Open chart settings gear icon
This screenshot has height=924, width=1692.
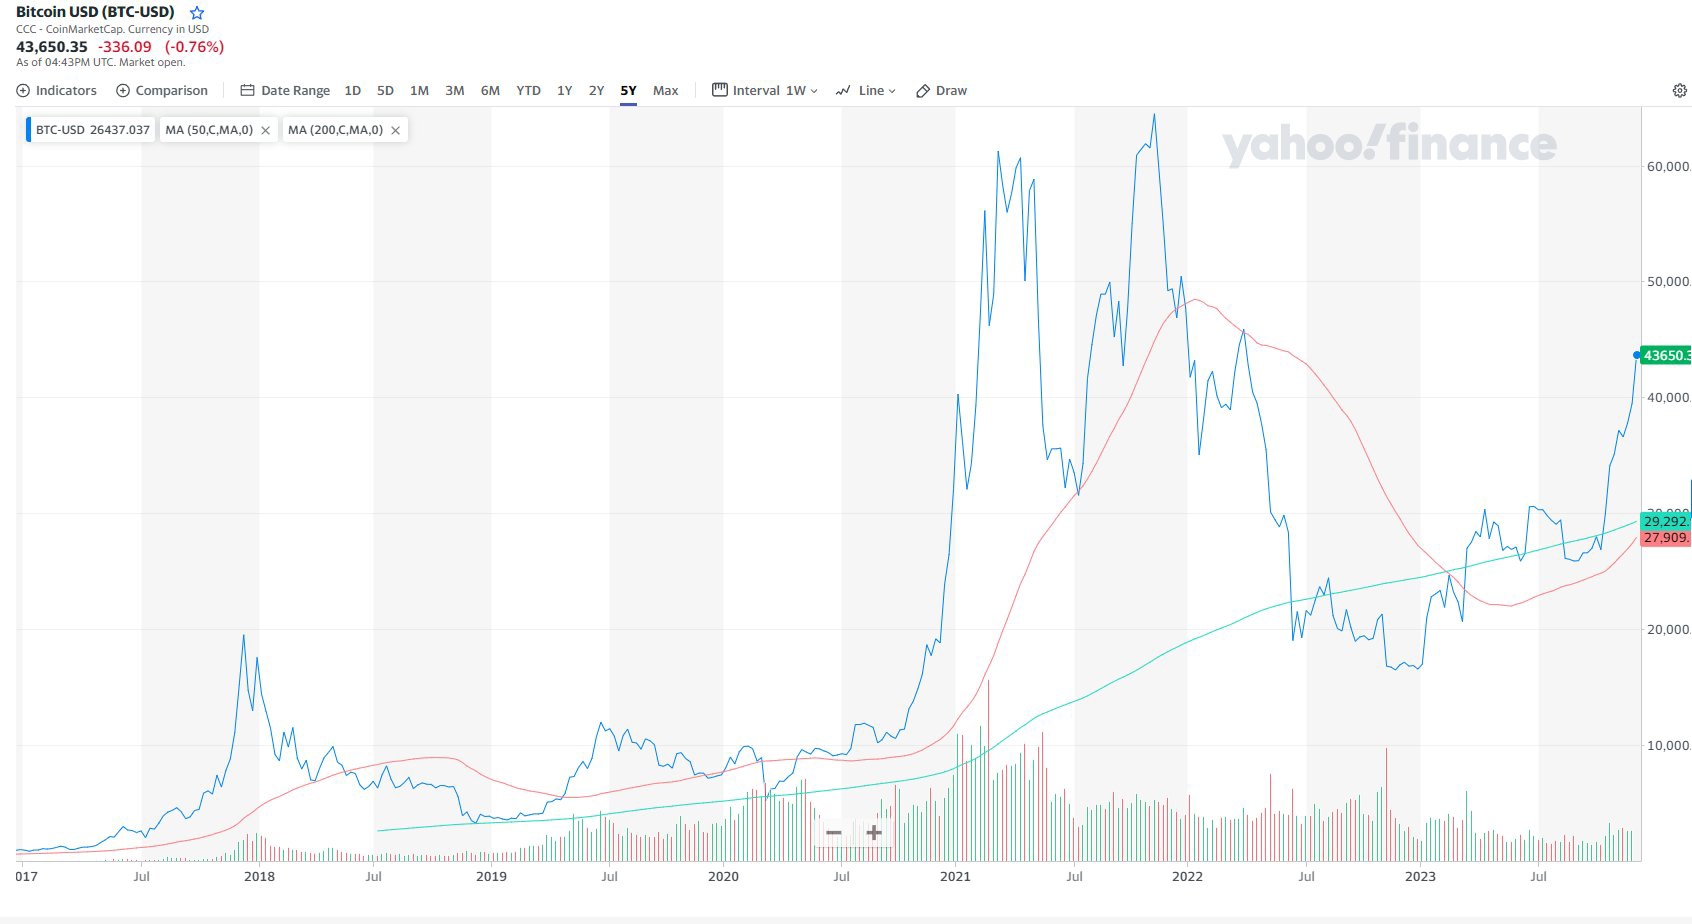coord(1679,91)
